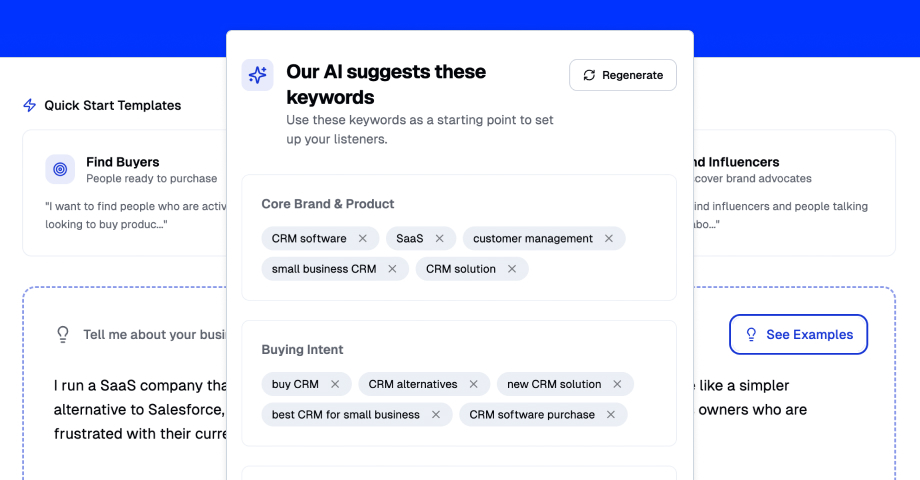Delete the 'CRM solution' tag
Screen dimensions: 920x480
click(x=512, y=269)
